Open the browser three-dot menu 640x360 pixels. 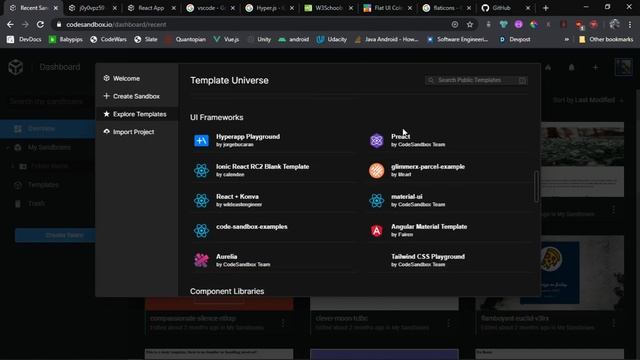pos(630,24)
